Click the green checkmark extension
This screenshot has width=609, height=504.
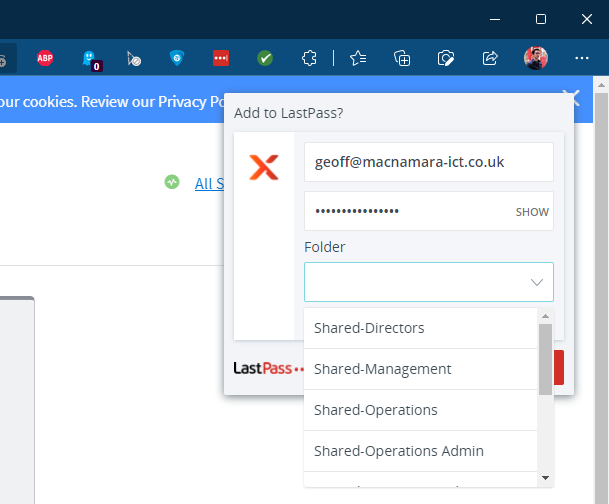(265, 58)
